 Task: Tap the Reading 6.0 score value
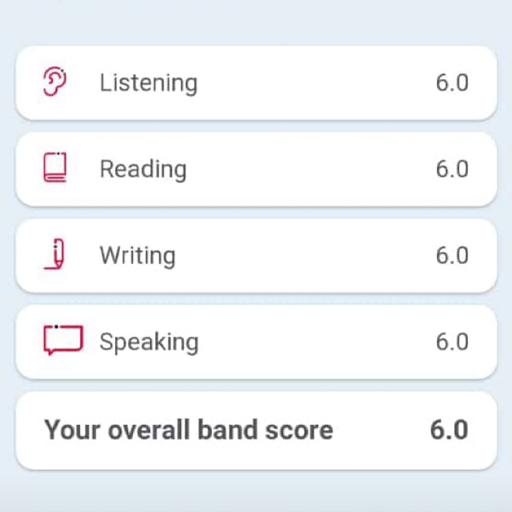[452, 169]
